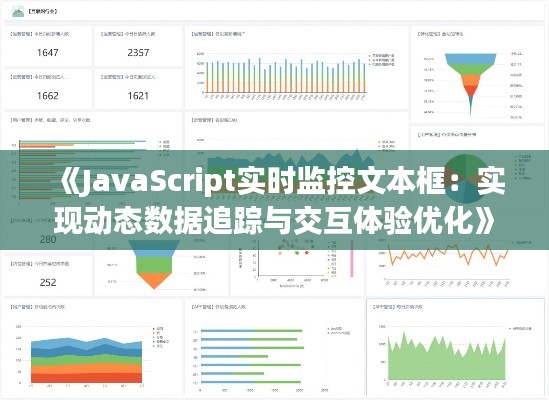549x400 pixels.
Task: Toggle the first legend entry of the stacked area chart
Action: [x=158, y=329]
